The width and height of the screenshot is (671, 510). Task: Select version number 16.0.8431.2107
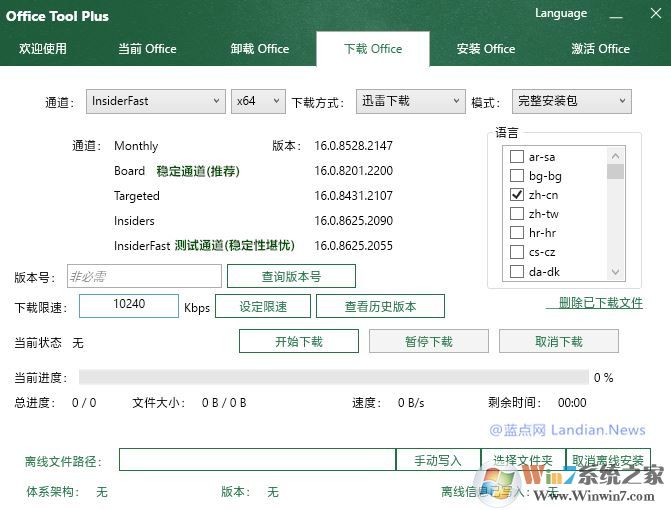tap(353, 196)
